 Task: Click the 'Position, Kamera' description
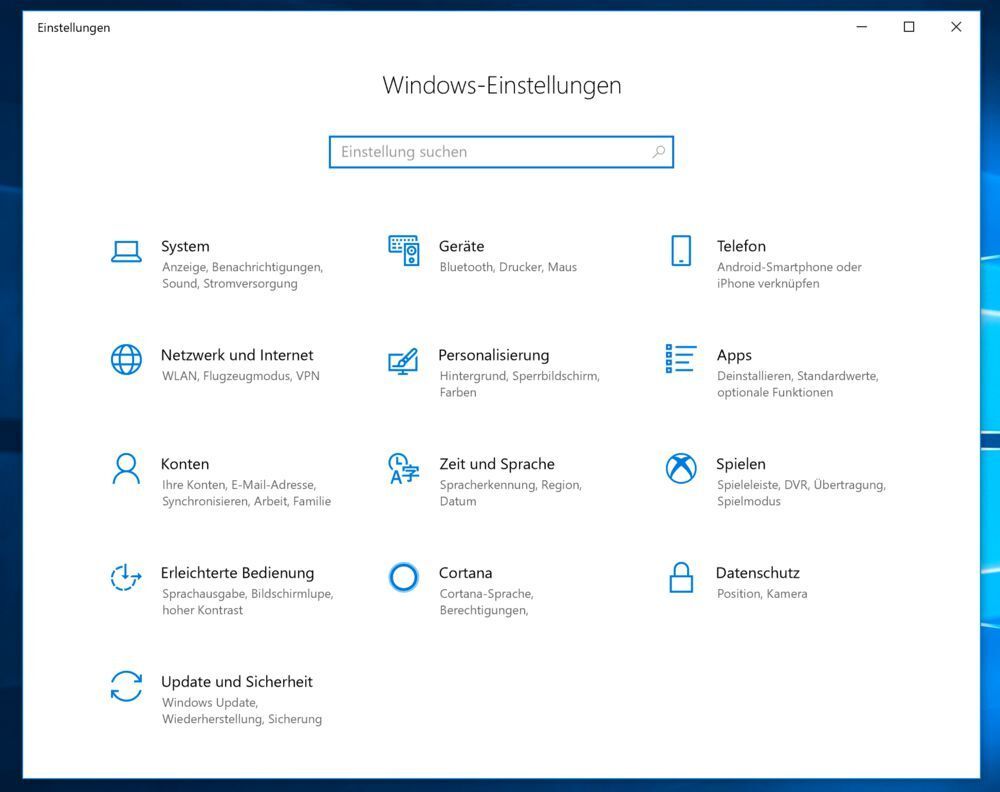762,594
